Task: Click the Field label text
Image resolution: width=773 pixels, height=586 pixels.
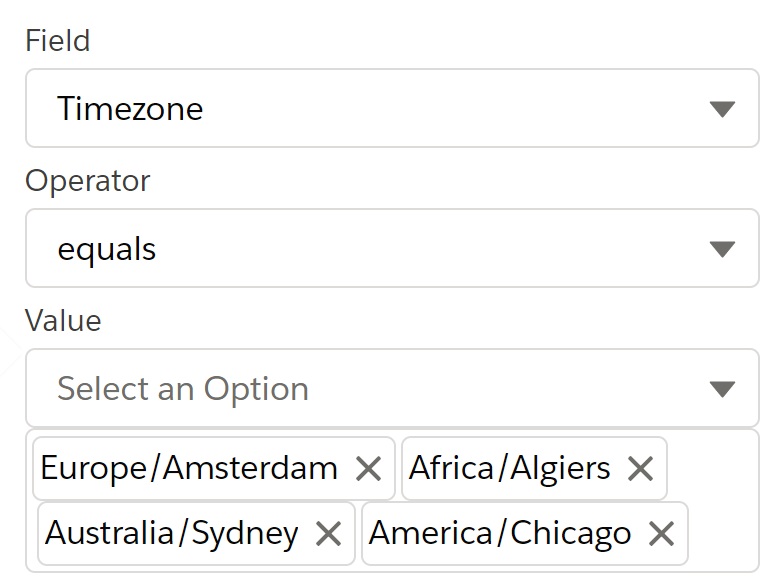Action: pyautogui.click(x=58, y=41)
